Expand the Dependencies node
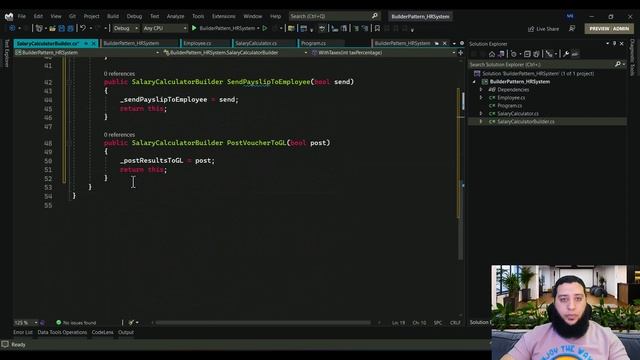The image size is (640, 360). point(481,90)
